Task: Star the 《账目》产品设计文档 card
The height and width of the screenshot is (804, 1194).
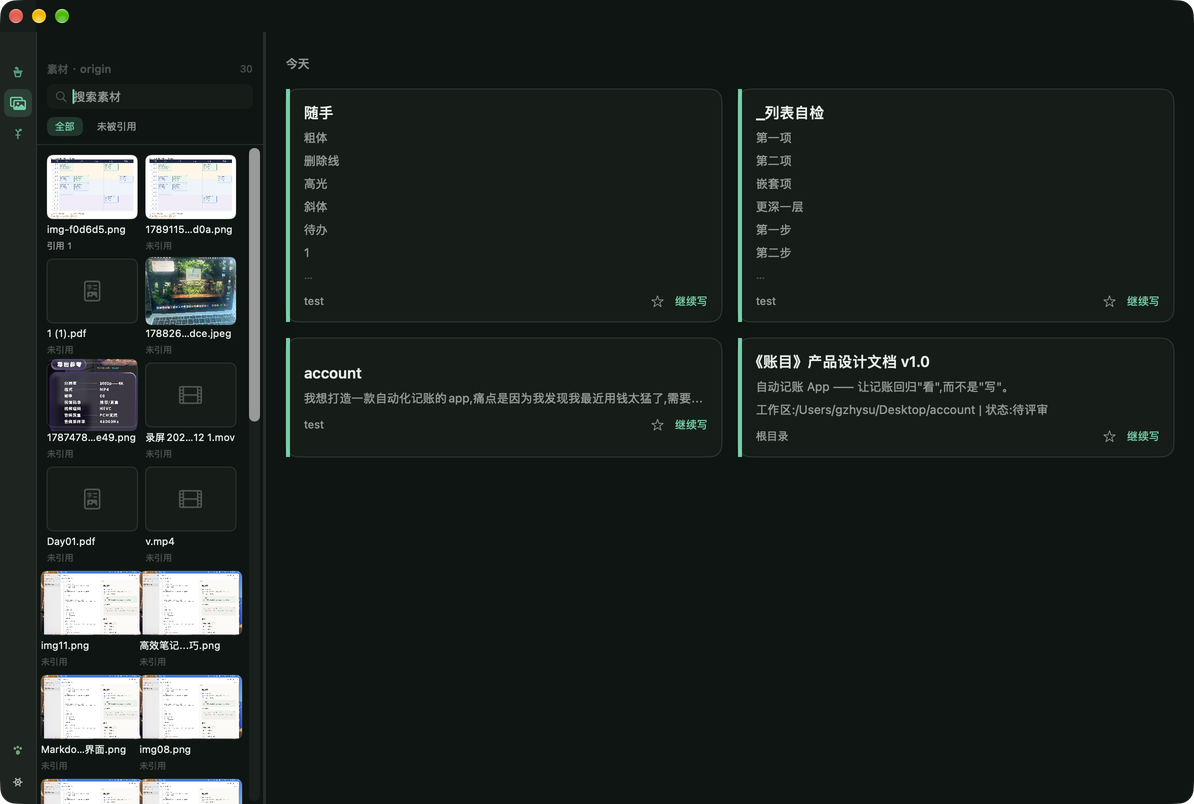Action: click(1109, 436)
